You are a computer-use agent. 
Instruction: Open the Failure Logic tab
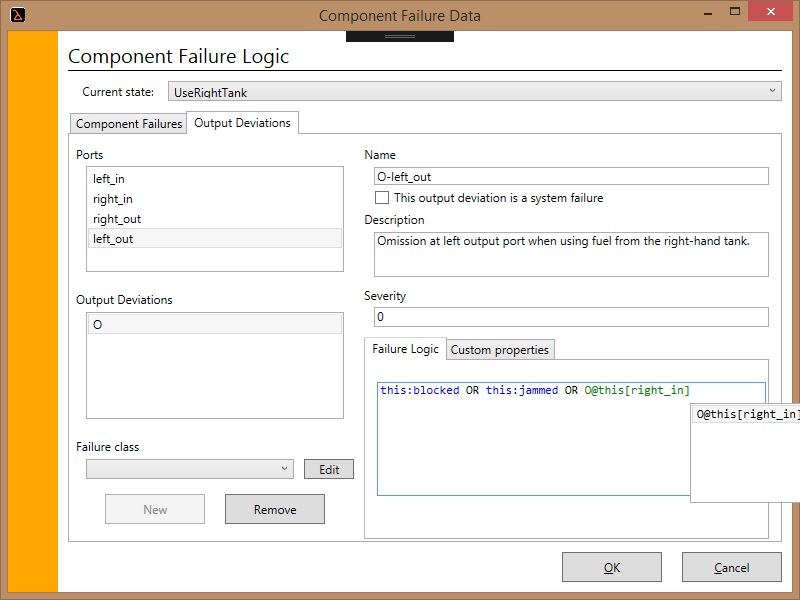coord(405,349)
